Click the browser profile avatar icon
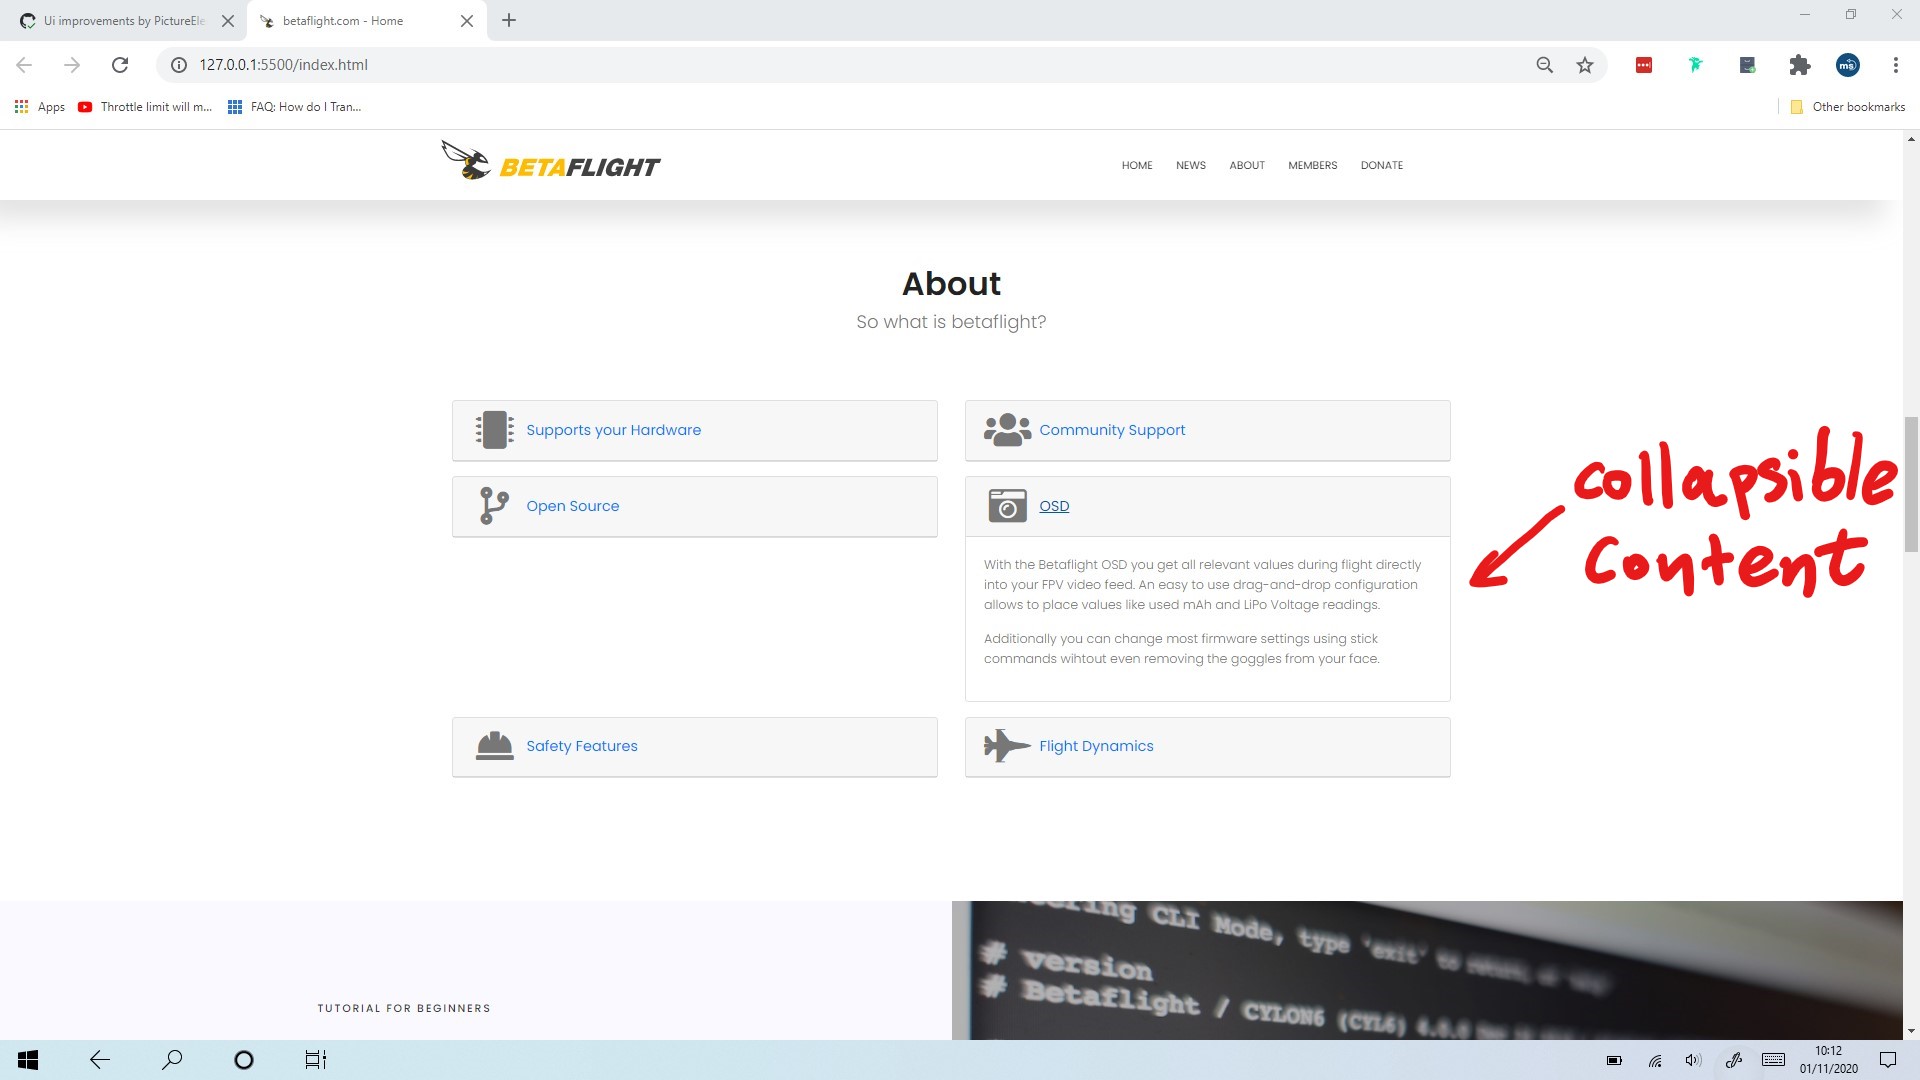 click(x=1847, y=64)
